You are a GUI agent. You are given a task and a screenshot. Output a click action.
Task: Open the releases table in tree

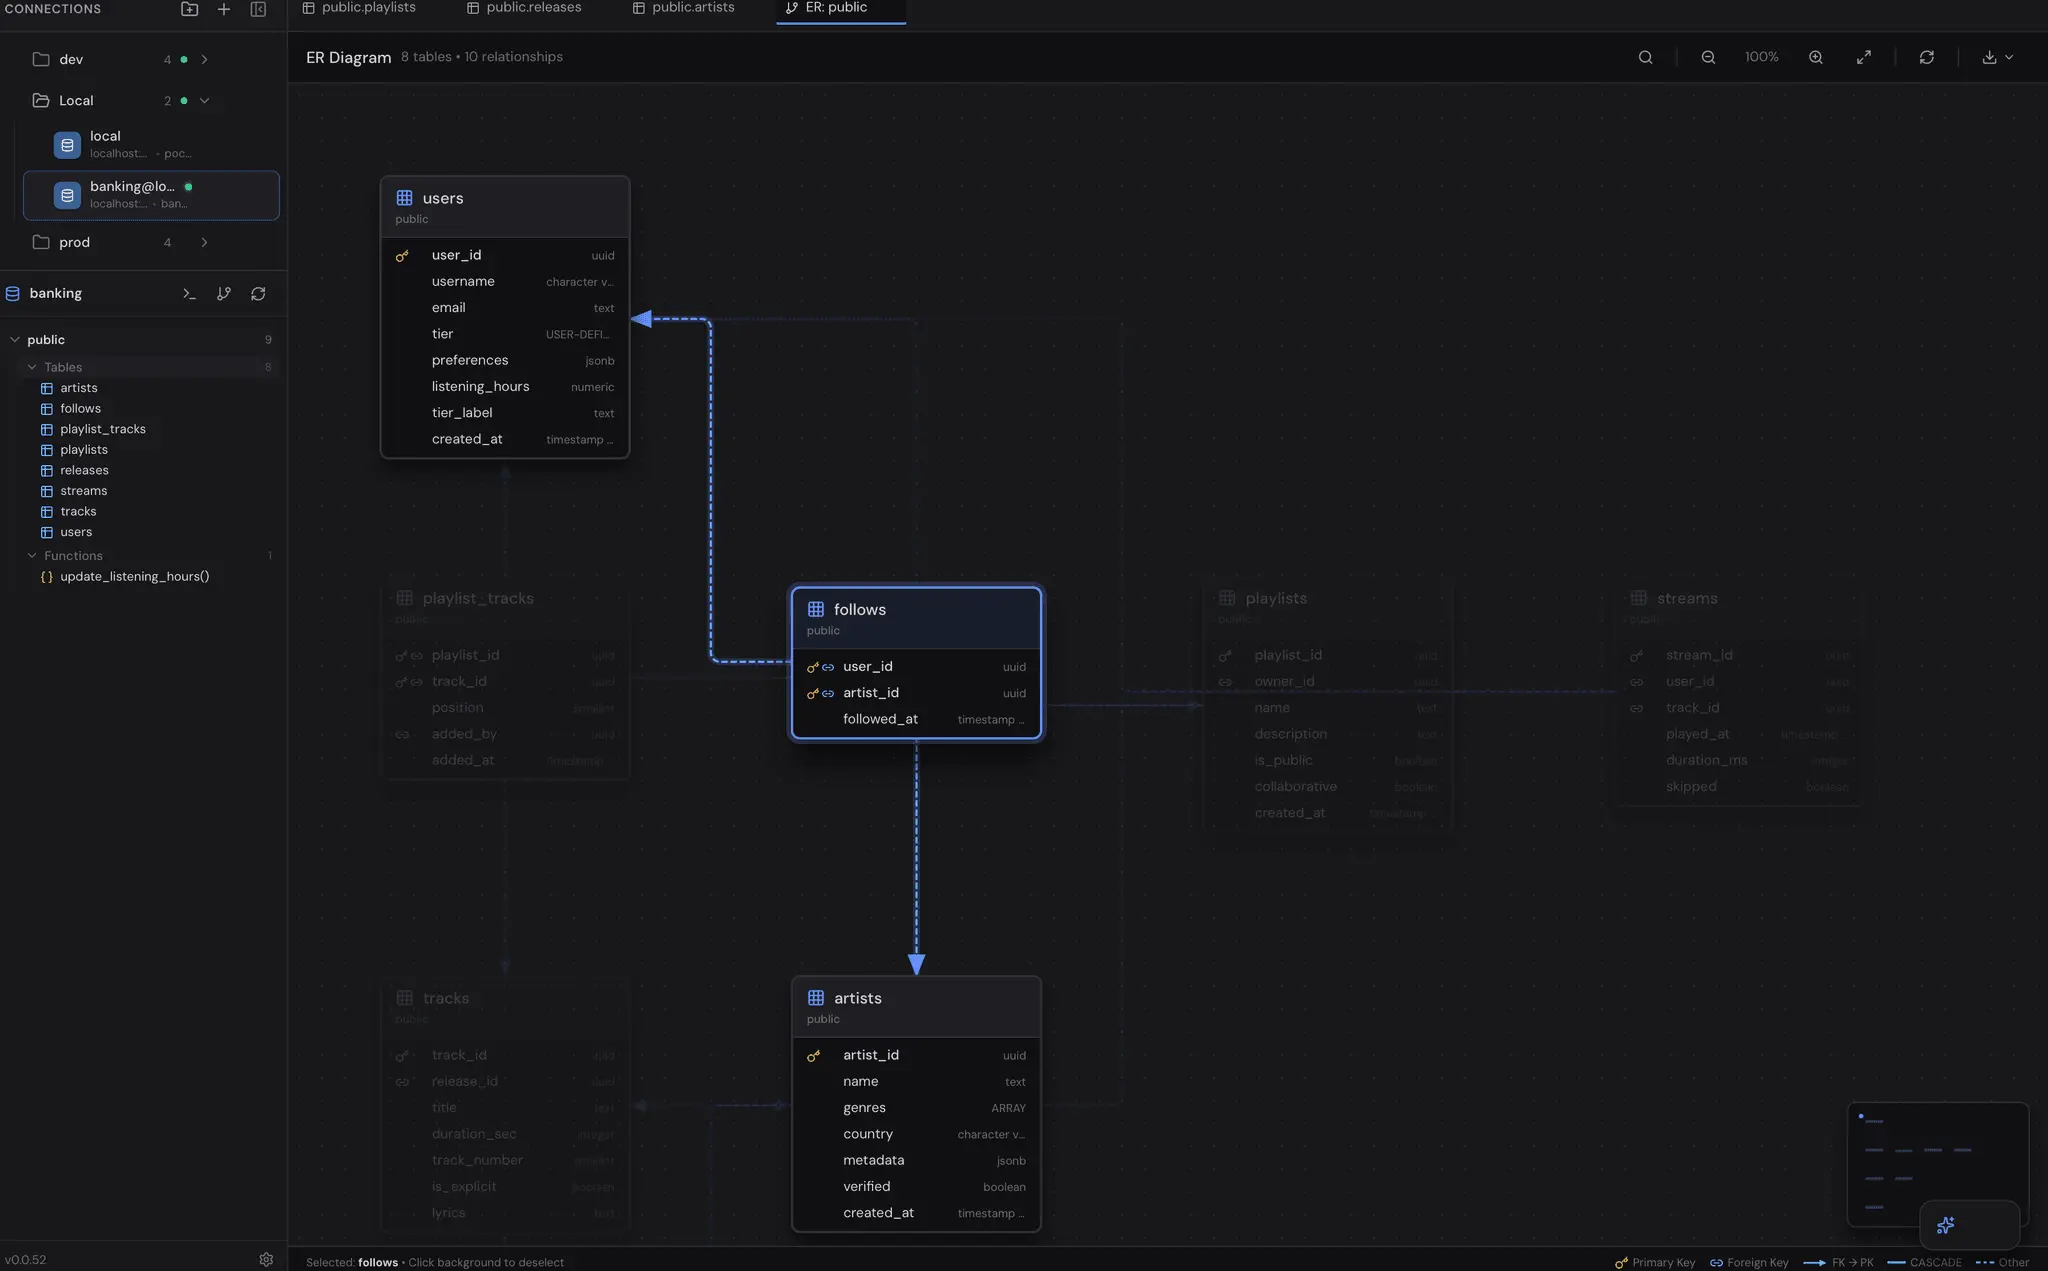click(x=84, y=470)
